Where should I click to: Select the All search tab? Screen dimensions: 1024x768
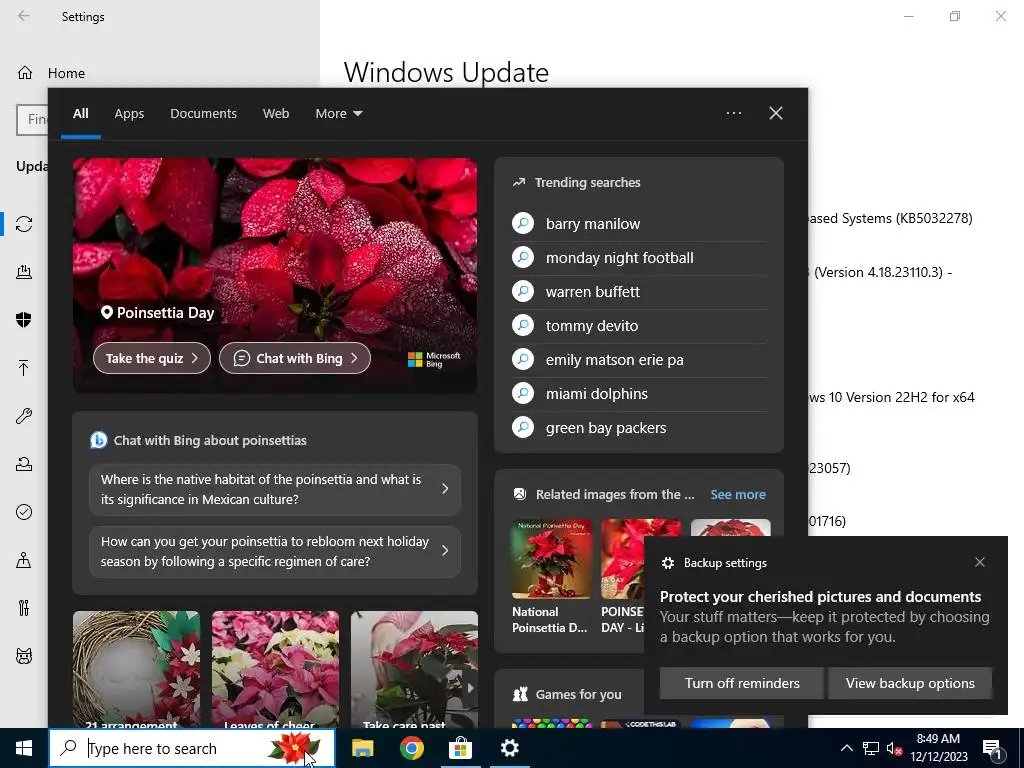click(80, 114)
